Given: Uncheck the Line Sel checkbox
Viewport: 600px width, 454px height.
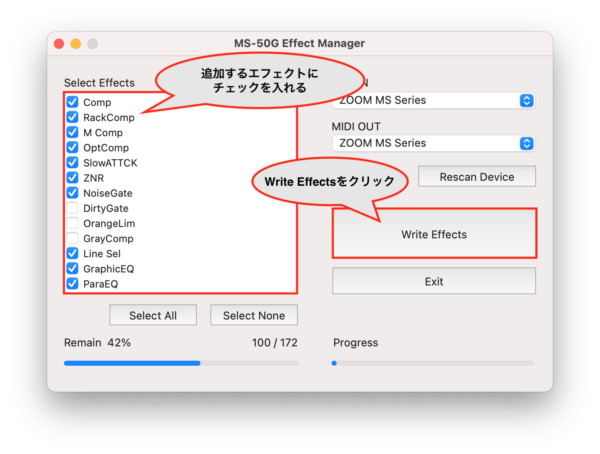Looking at the screenshot, I should pos(72,253).
